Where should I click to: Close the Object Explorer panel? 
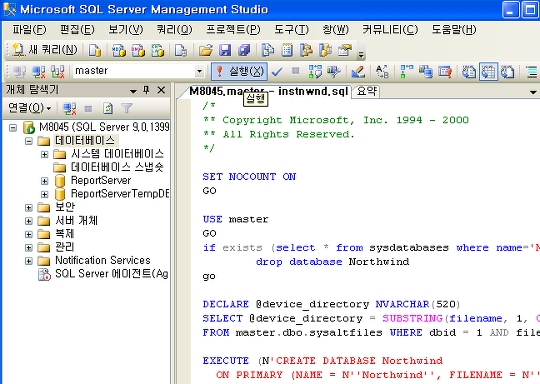pos(161,90)
